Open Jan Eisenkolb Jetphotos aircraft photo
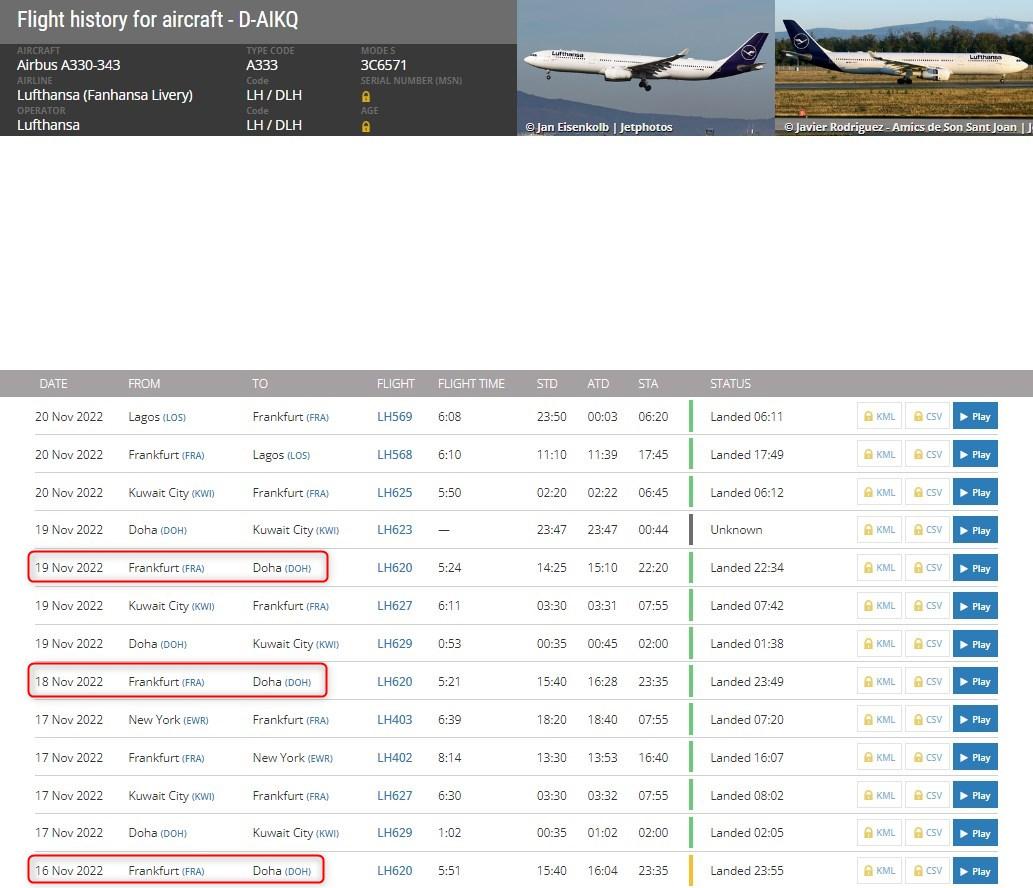The width and height of the screenshot is (1033, 888). tap(646, 68)
